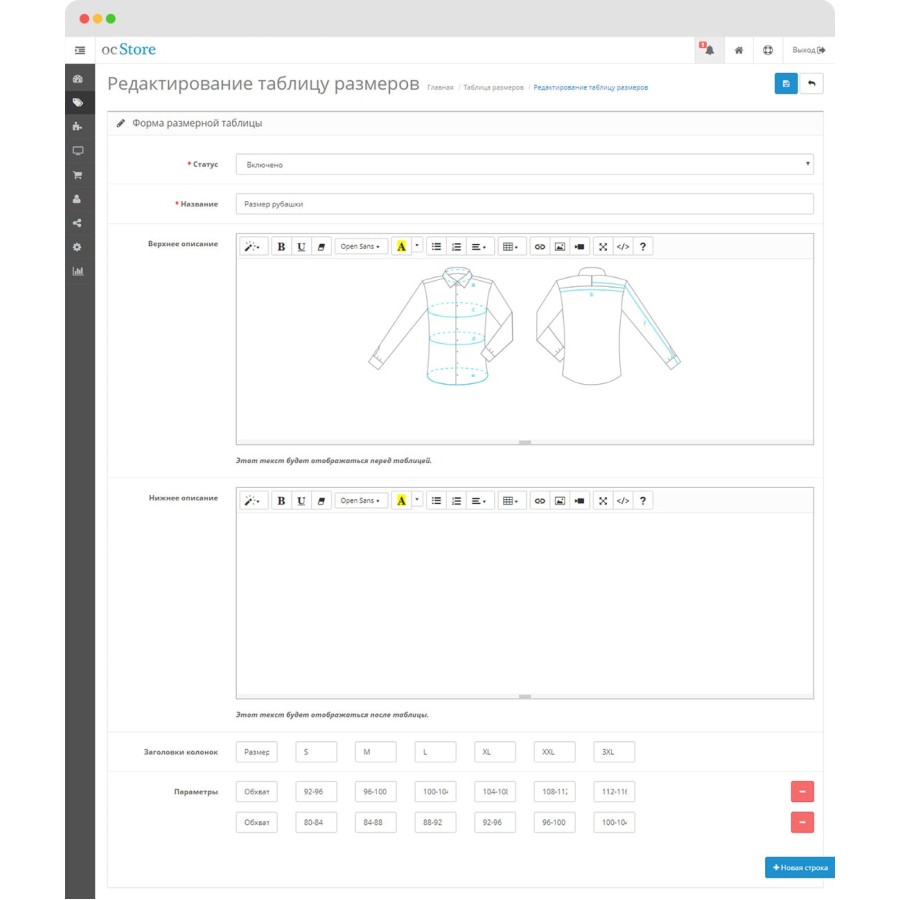Open Reports chart icon in sidebar
The width and height of the screenshot is (900, 900).
78,271
